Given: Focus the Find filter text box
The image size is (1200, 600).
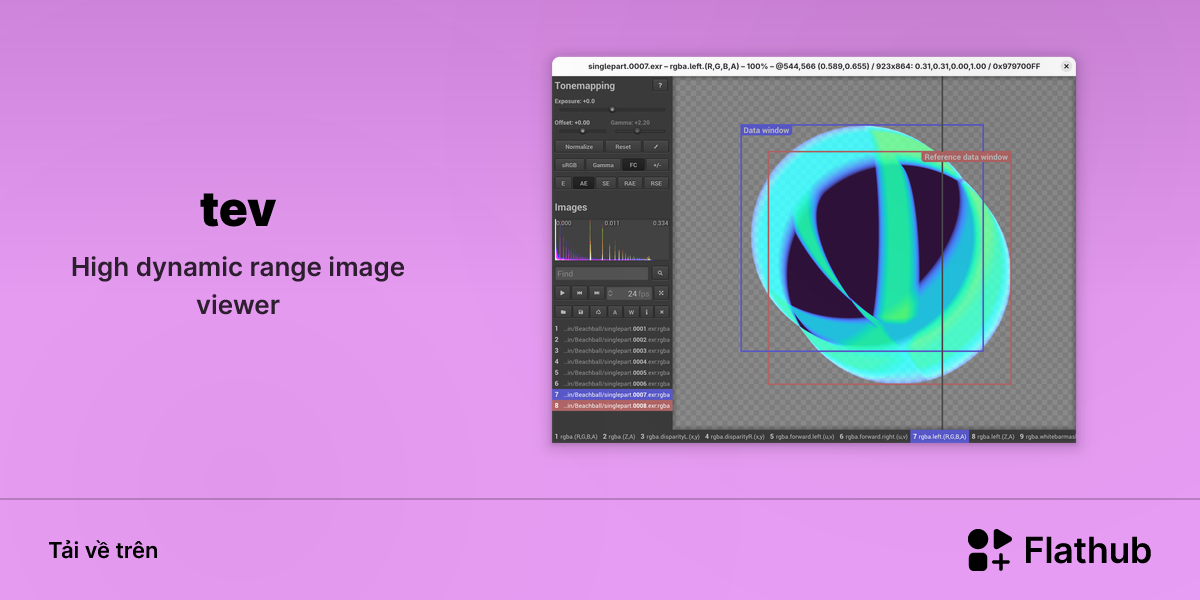Looking at the screenshot, I should pos(602,273).
